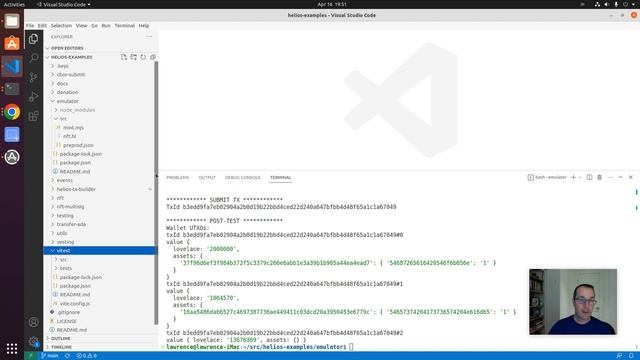Screen dimensions: 640x360
Task: Open Google Chrome from dock
Action: [x=12, y=112]
